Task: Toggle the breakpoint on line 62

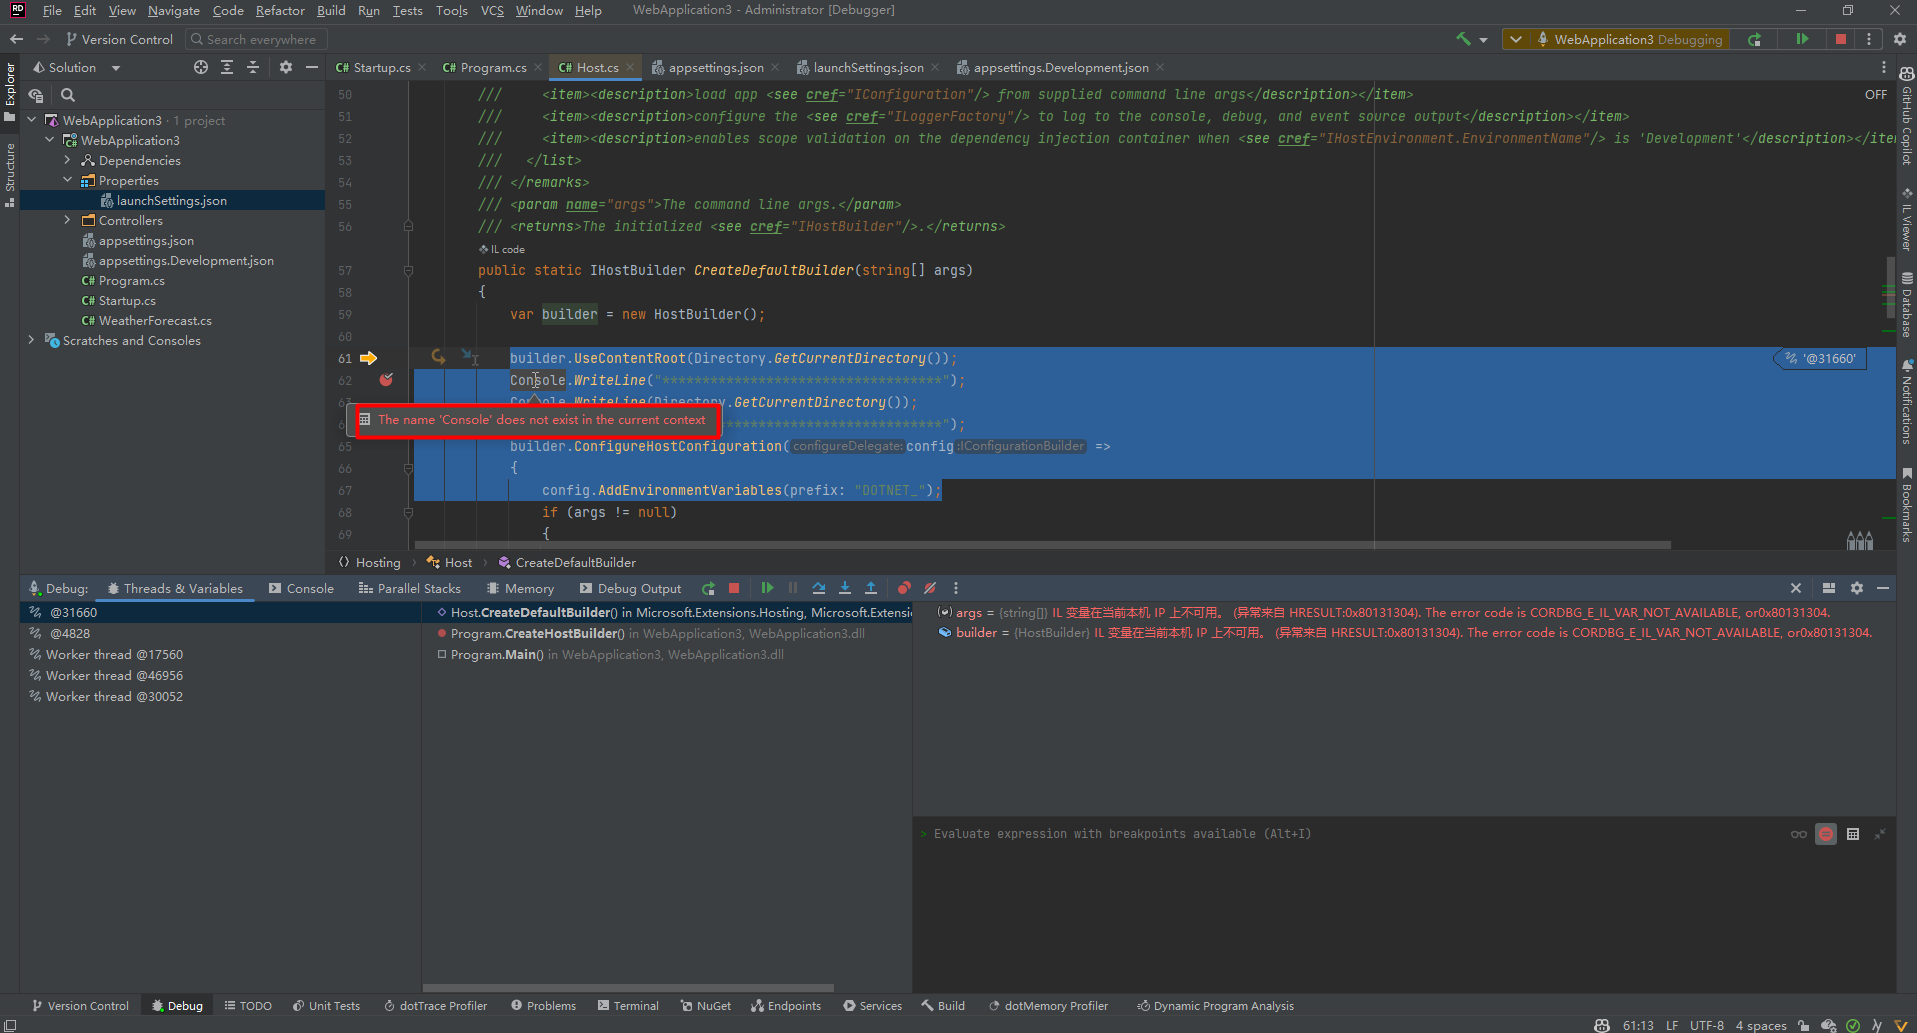Action: [386, 380]
